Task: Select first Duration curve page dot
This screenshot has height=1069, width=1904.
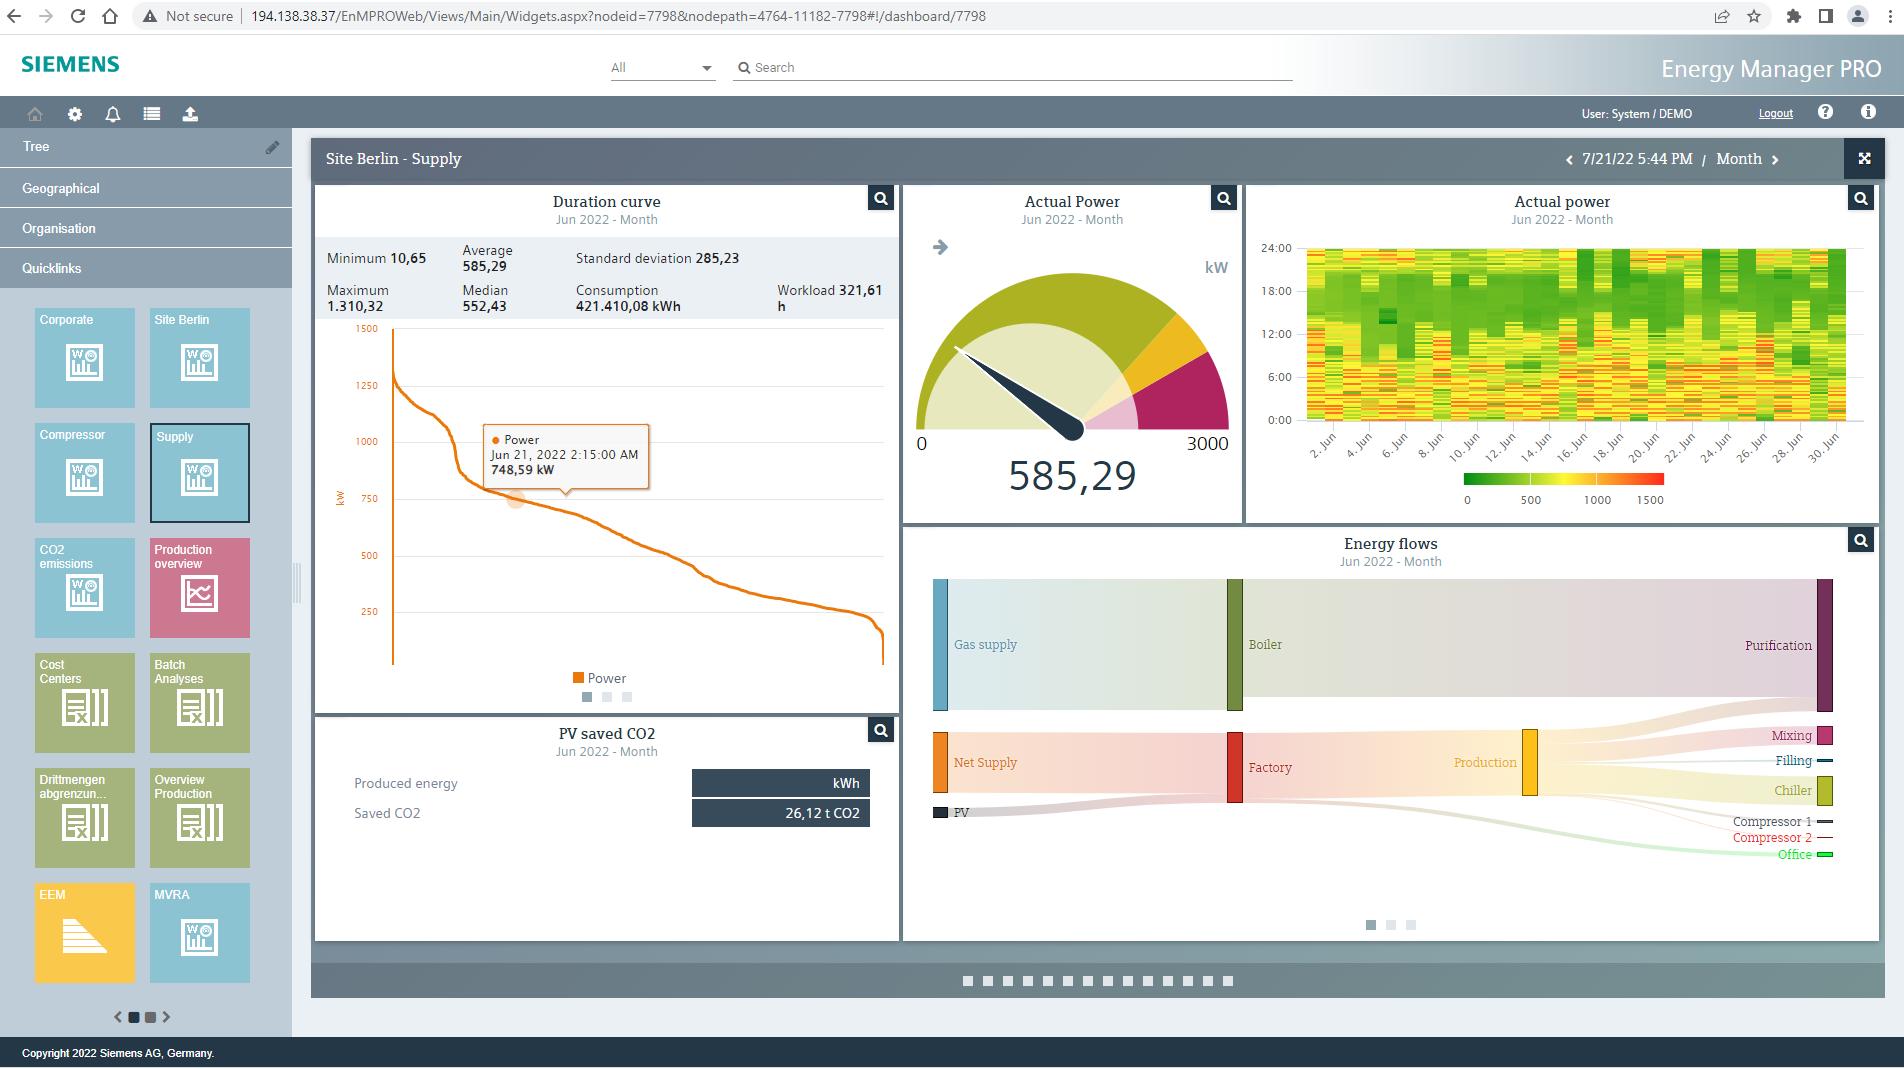Action: tap(587, 697)
